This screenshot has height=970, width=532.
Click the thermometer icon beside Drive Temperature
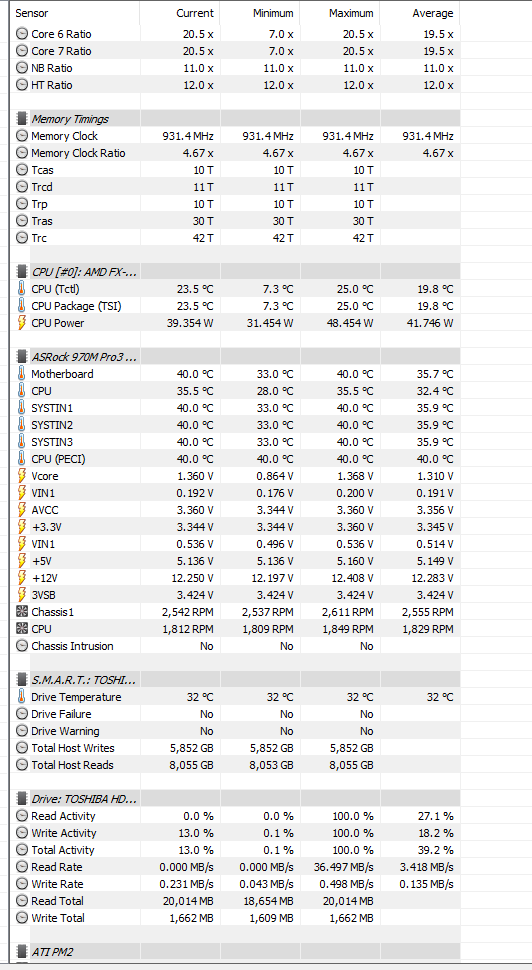(22, 697)
